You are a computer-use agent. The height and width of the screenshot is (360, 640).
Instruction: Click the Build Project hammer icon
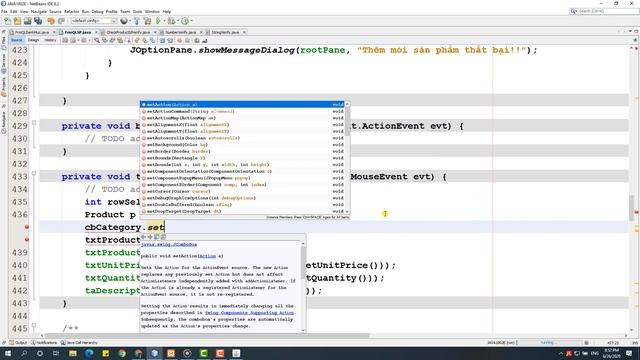click(137, 21)
